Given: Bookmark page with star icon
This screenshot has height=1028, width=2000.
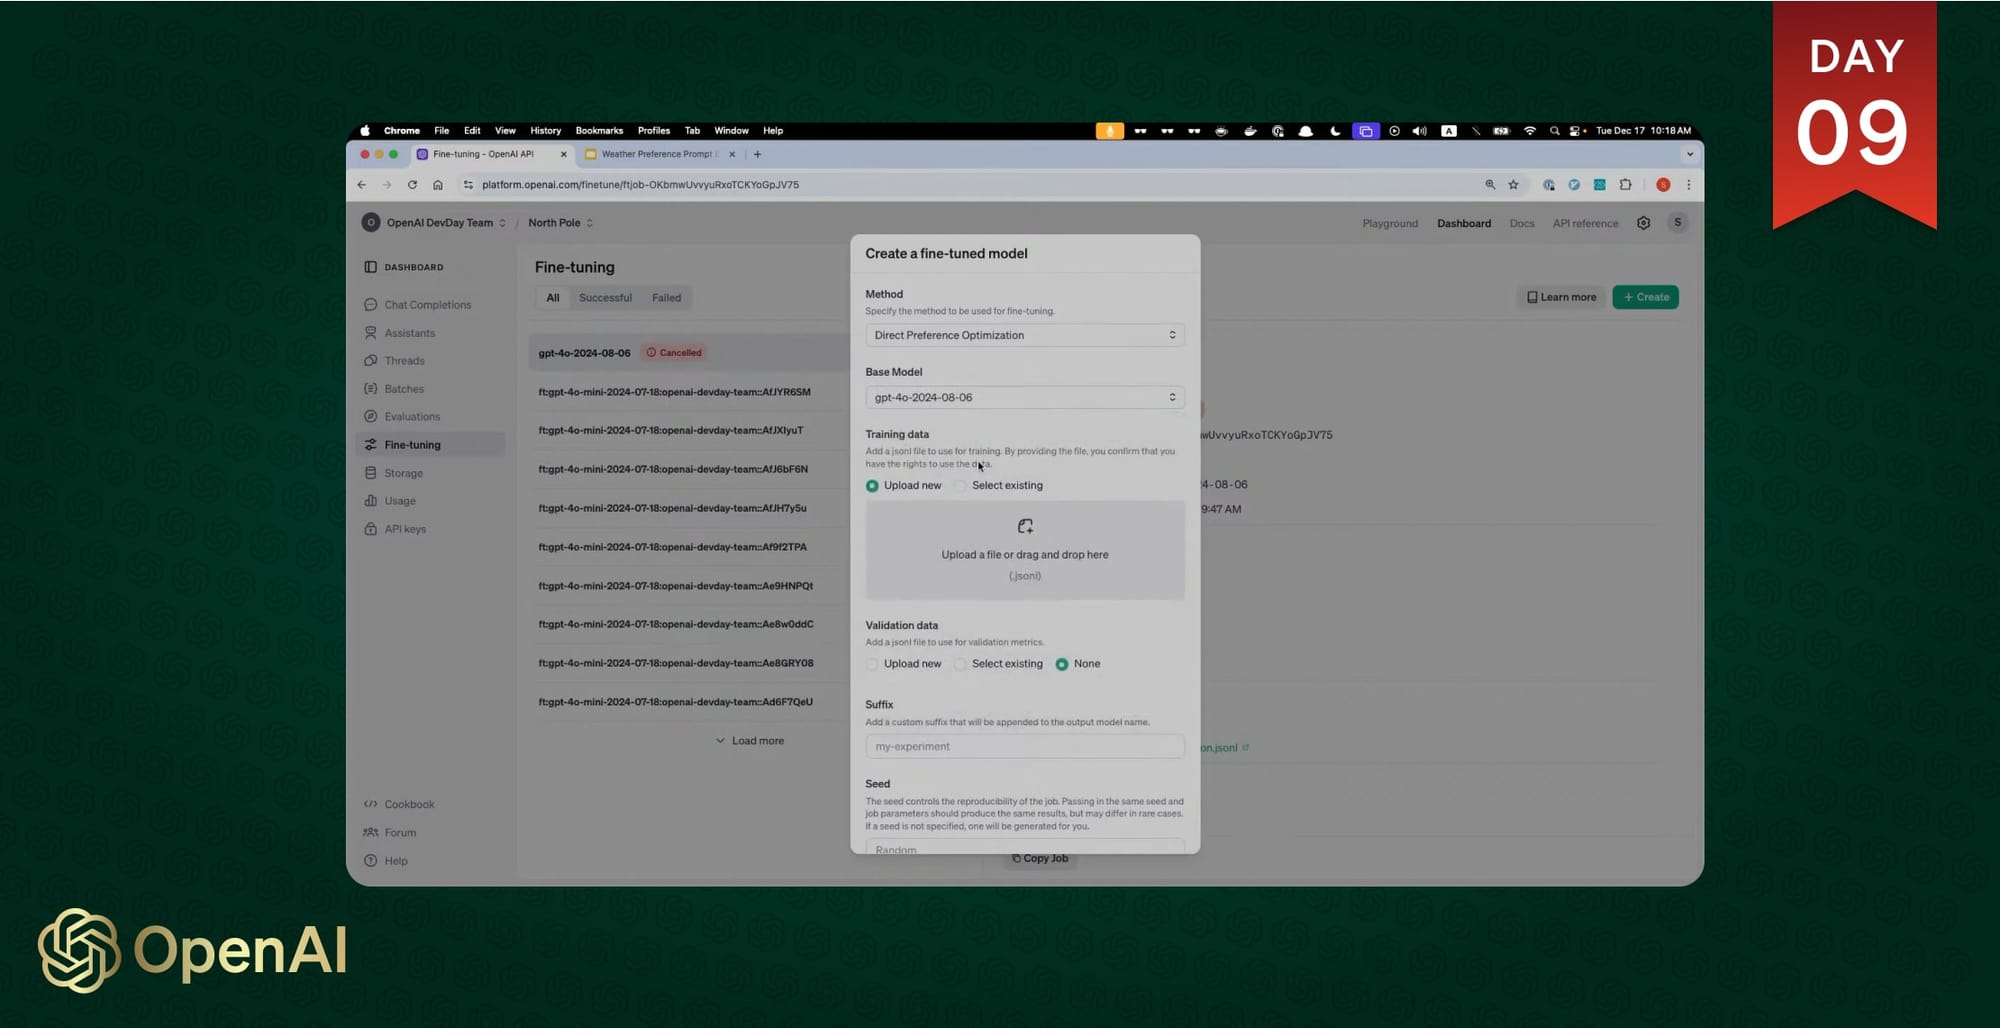Looking at the screenshot, I should point(1513,185).
